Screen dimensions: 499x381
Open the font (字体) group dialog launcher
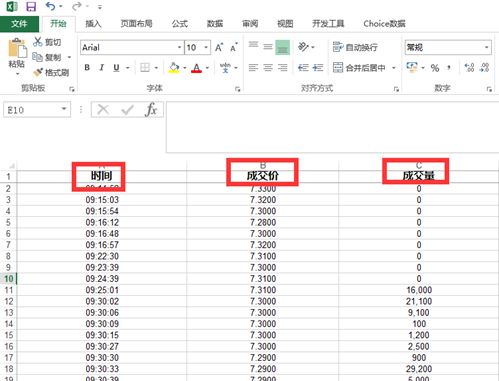(237, 89)
